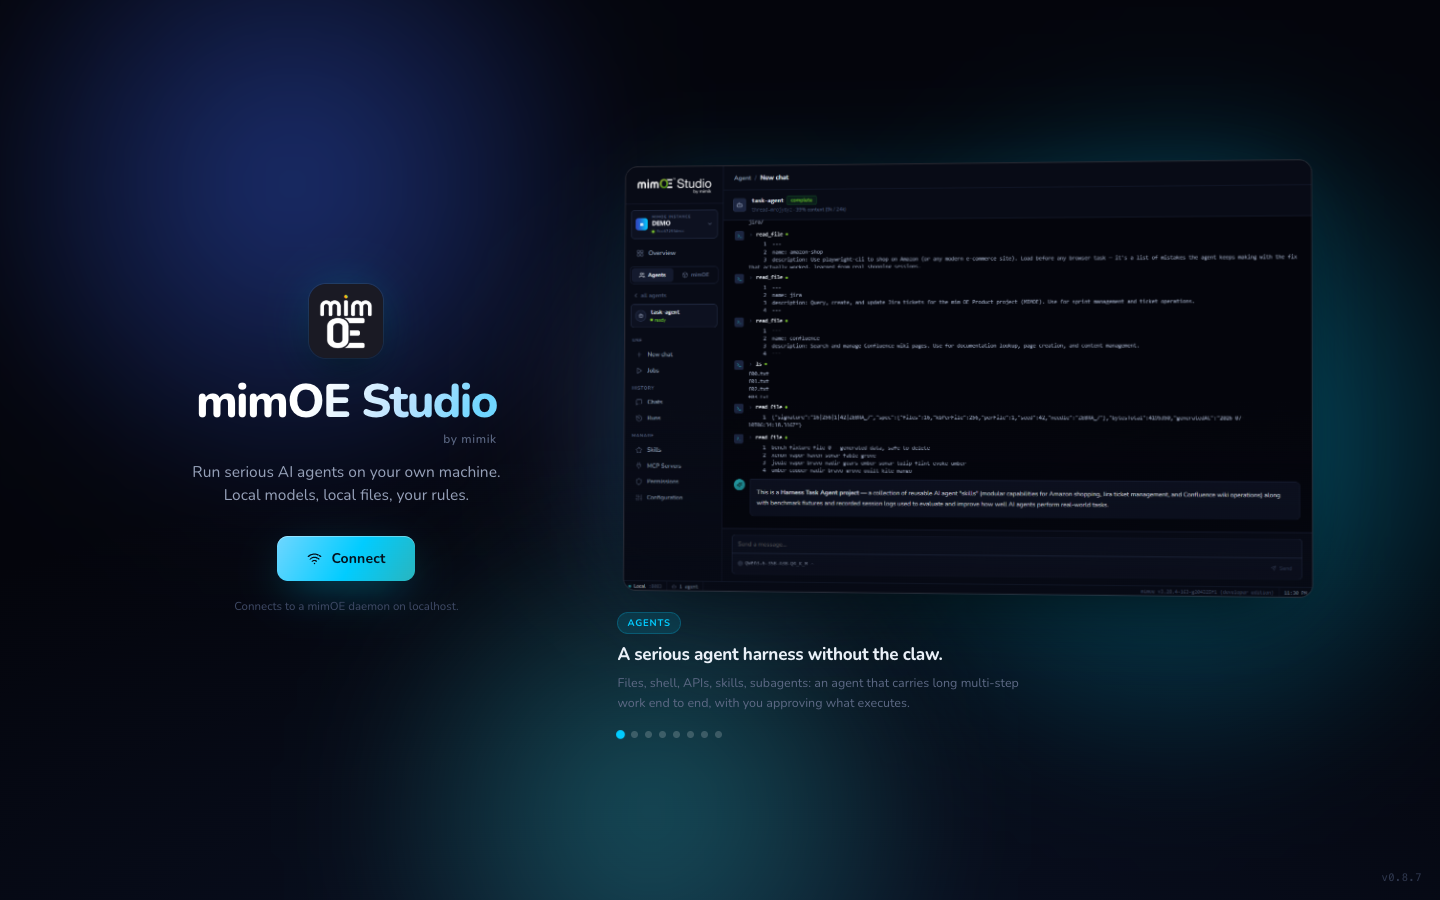Click the 'Files, shell, APIs, skills, subagents' description

(818, 693)
